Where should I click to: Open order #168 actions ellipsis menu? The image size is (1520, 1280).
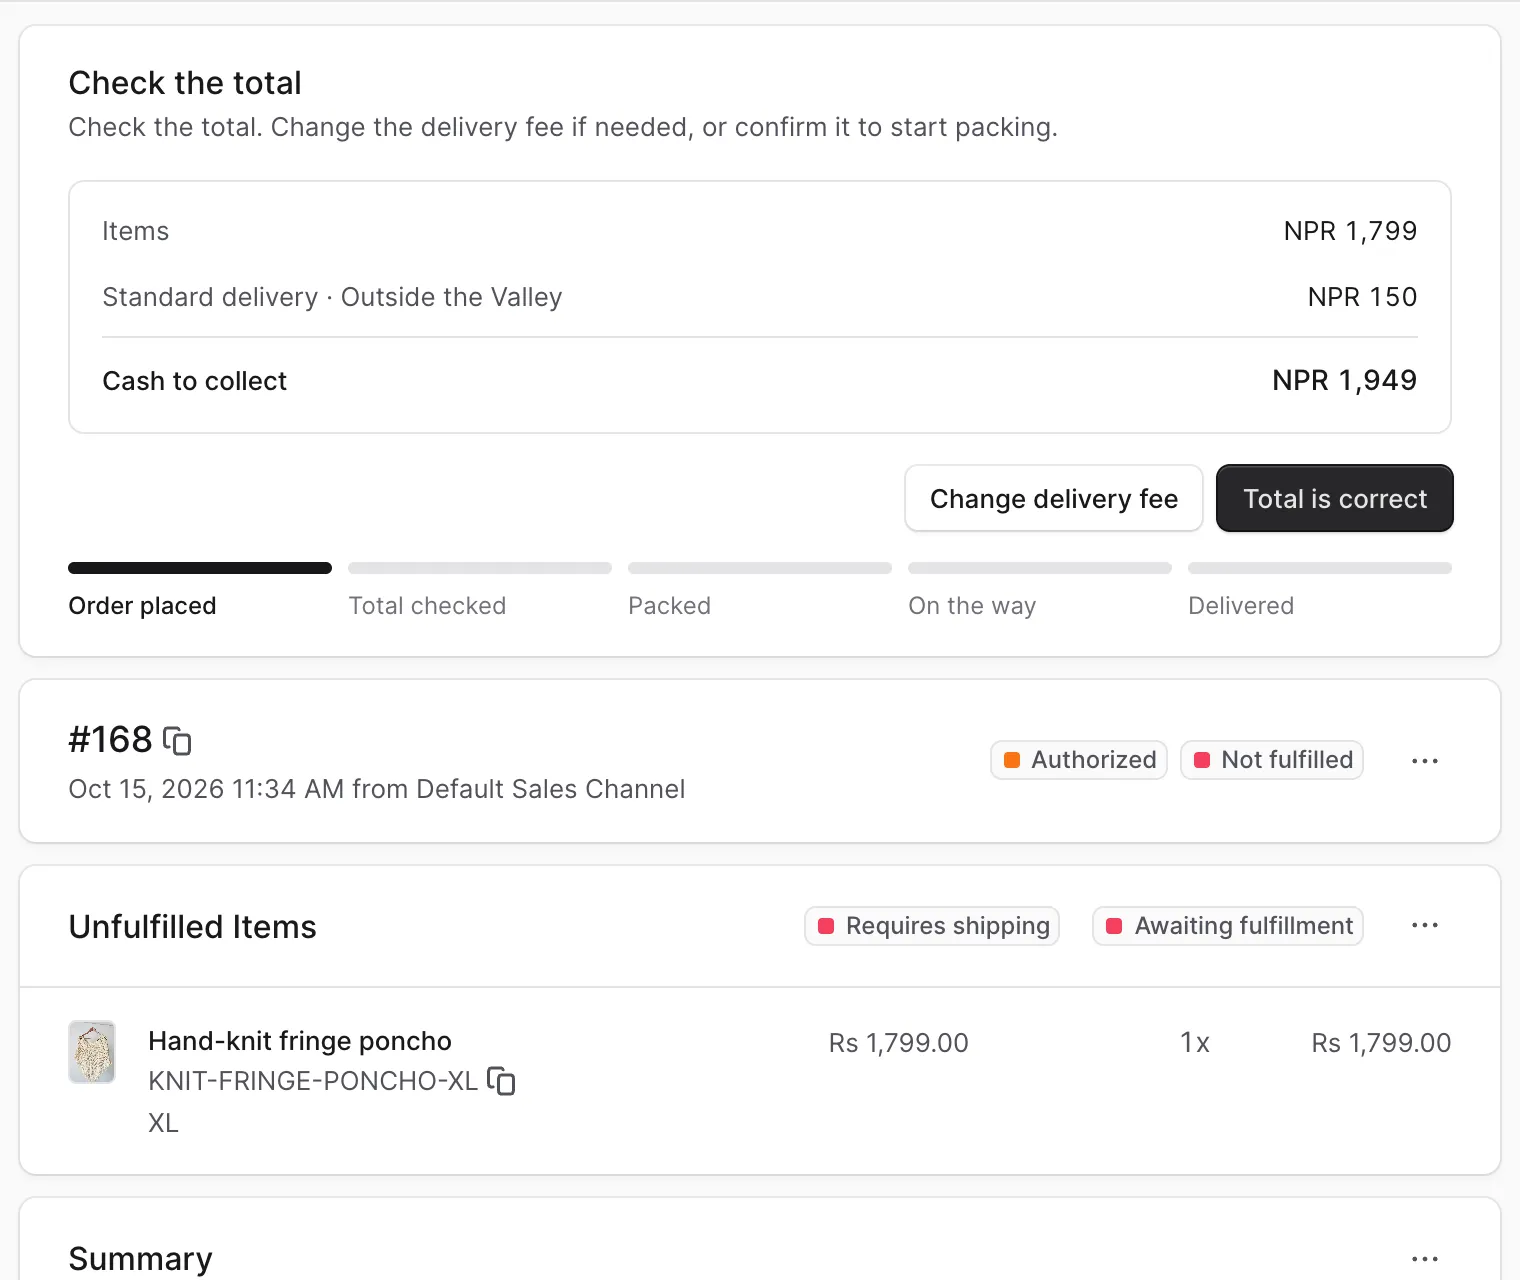click(1425, 761)
